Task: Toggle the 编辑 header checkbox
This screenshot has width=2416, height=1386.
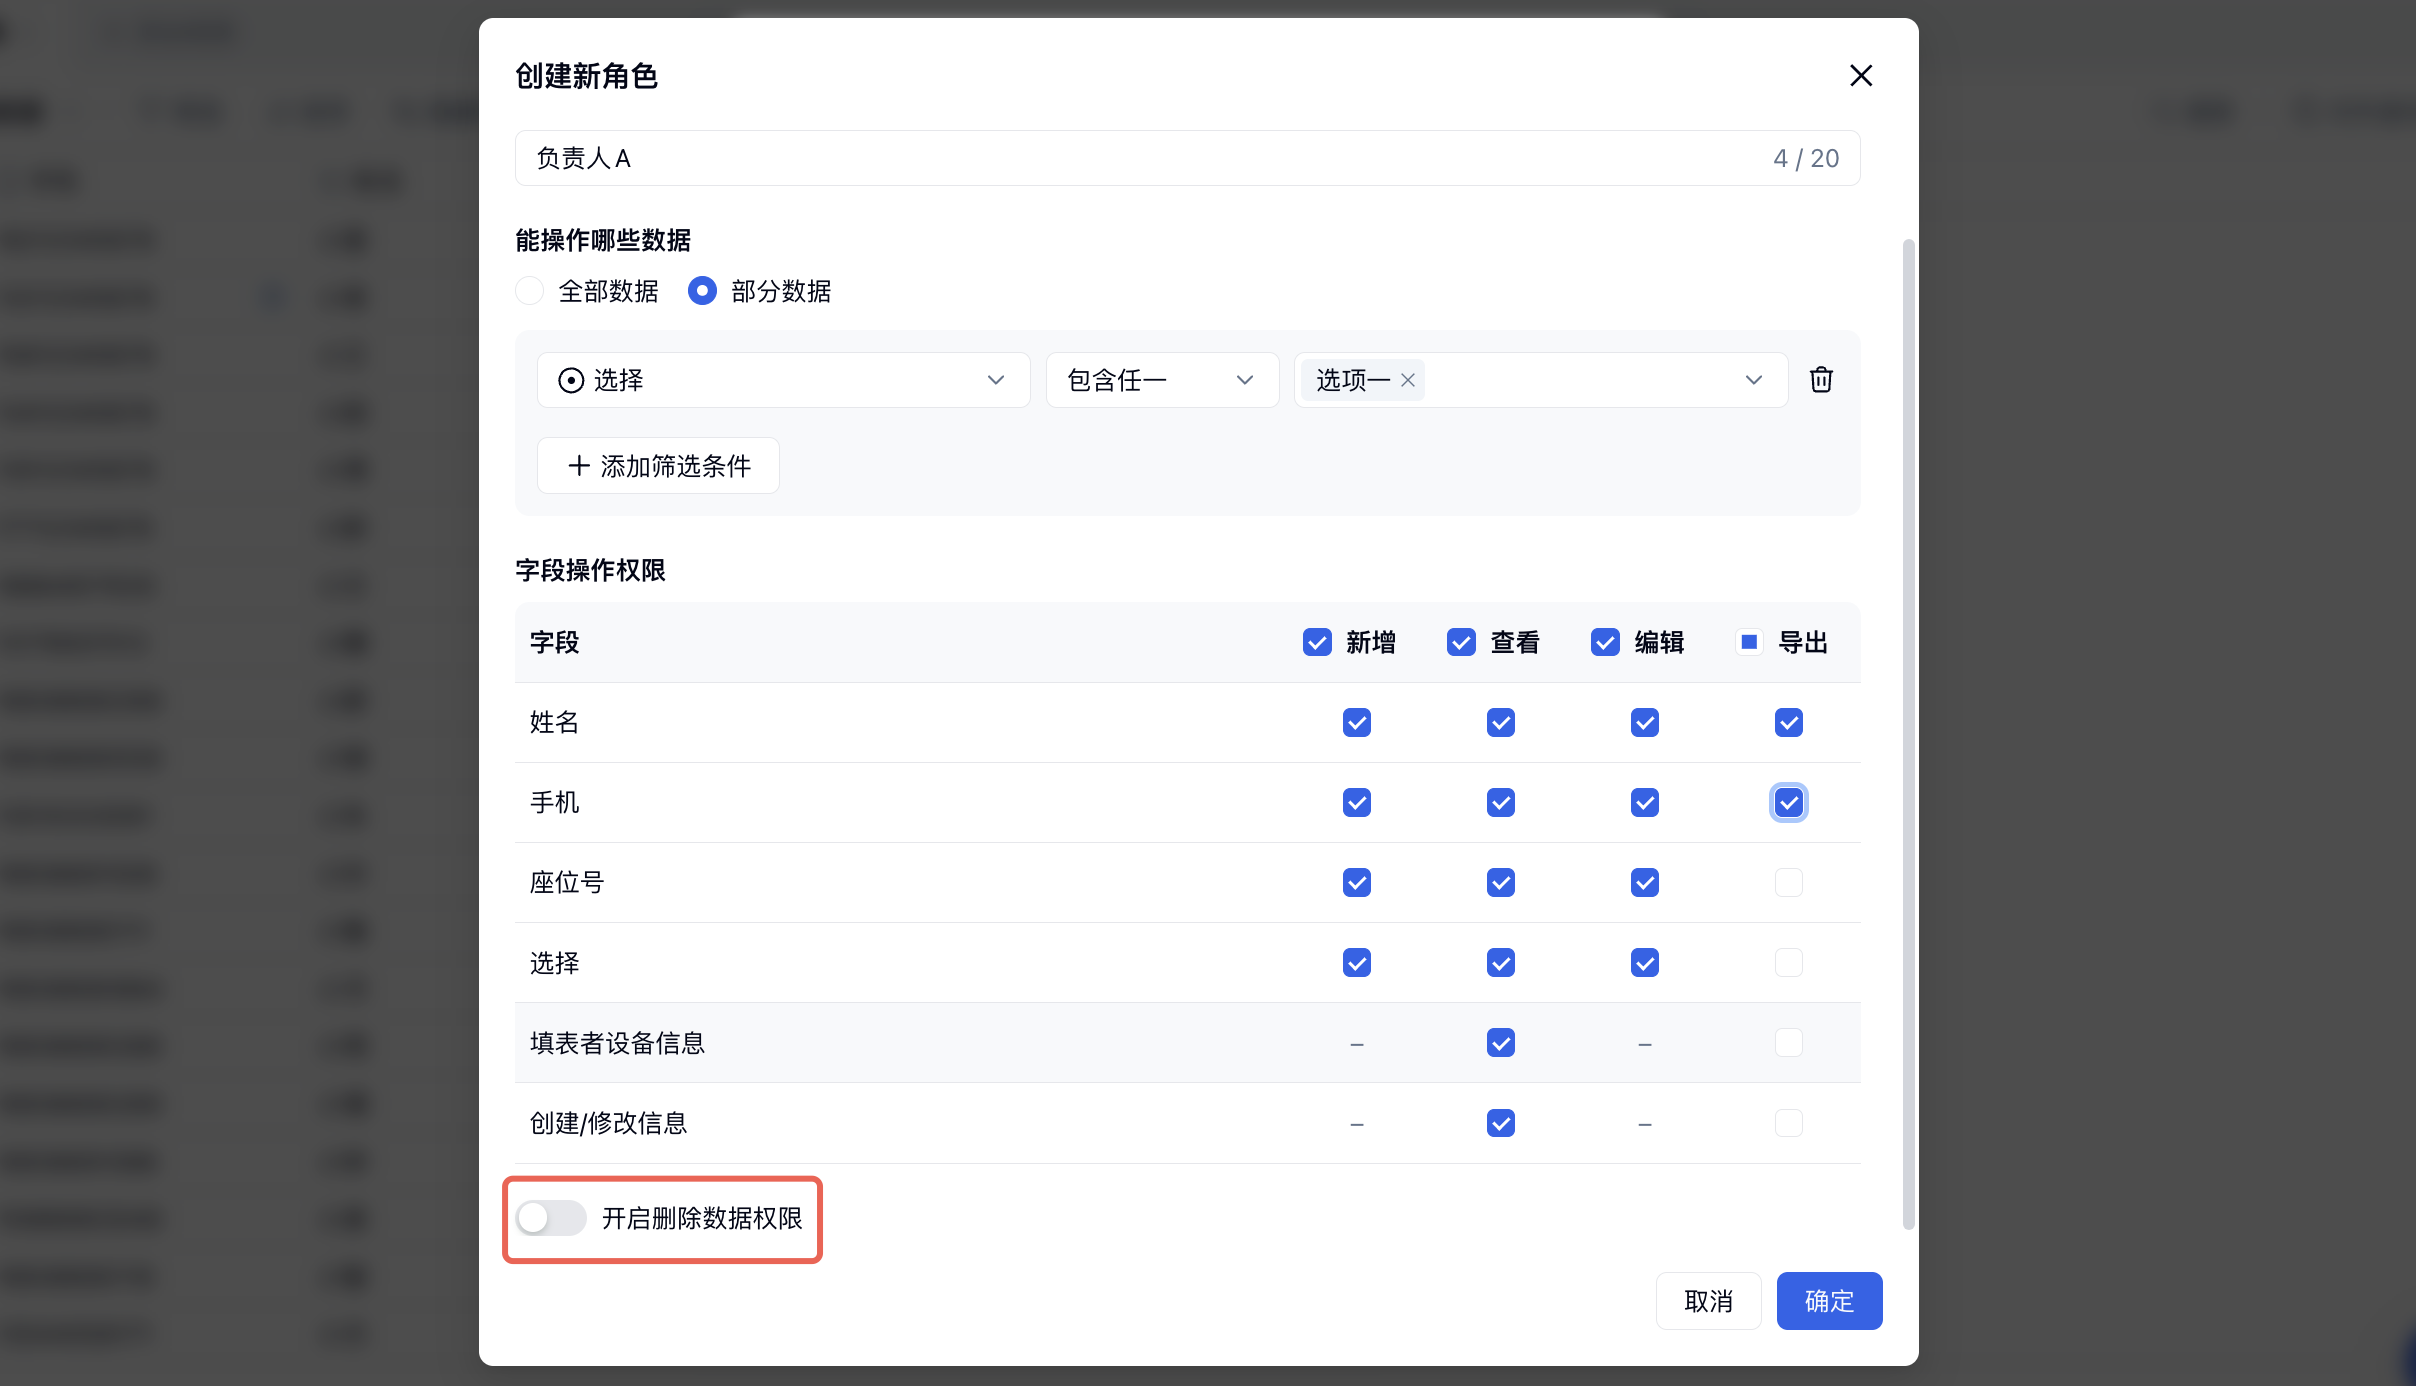Action: tap(1605, 642)
